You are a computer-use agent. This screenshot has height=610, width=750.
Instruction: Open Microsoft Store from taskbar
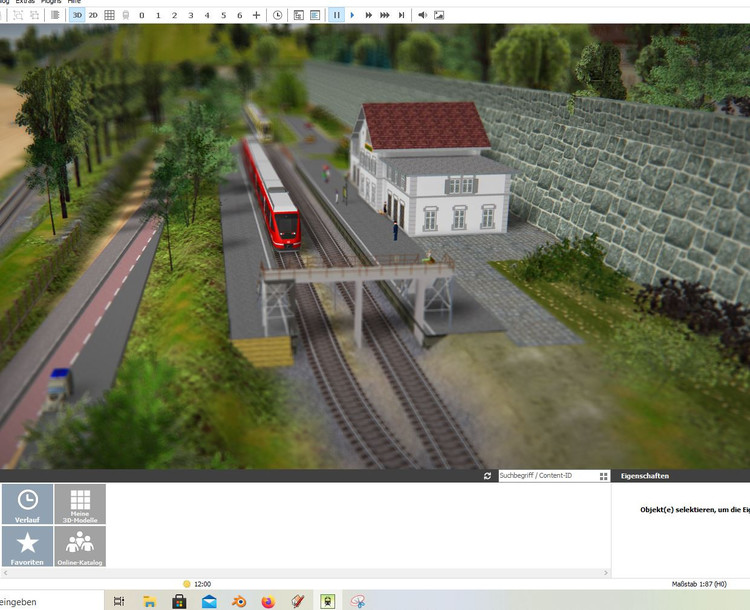(x=179, y=601)
